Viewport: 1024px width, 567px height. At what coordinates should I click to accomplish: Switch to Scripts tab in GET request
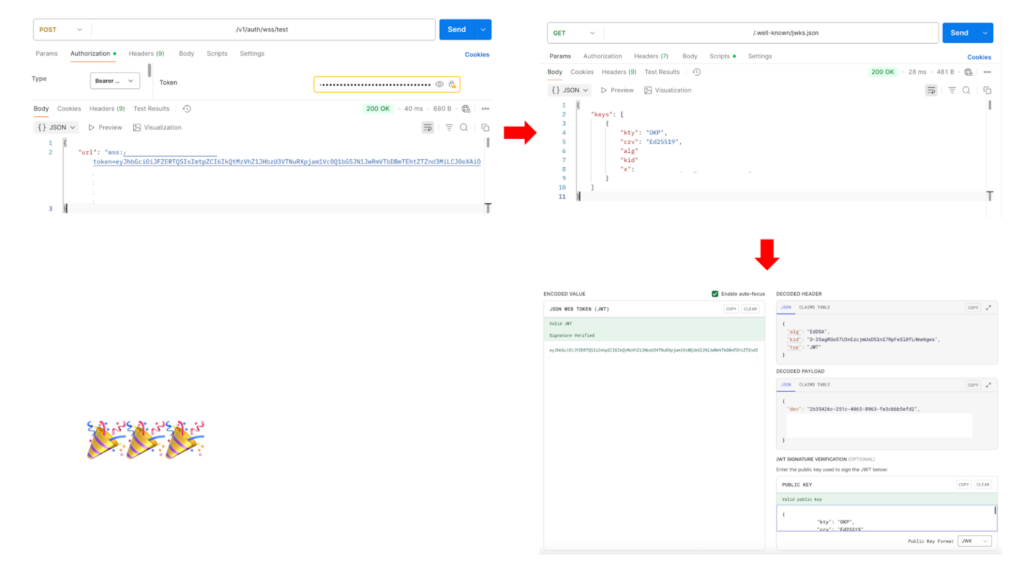(x=720, y=56)
